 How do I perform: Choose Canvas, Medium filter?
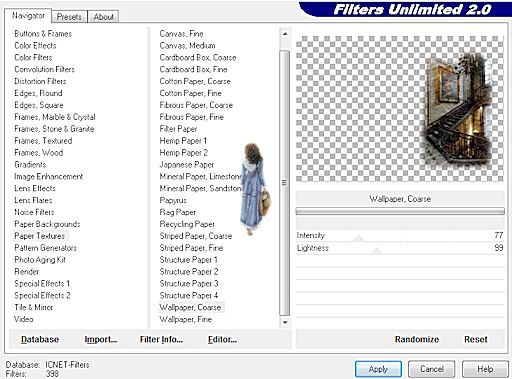pyautogui.click(x=187, y=46)
